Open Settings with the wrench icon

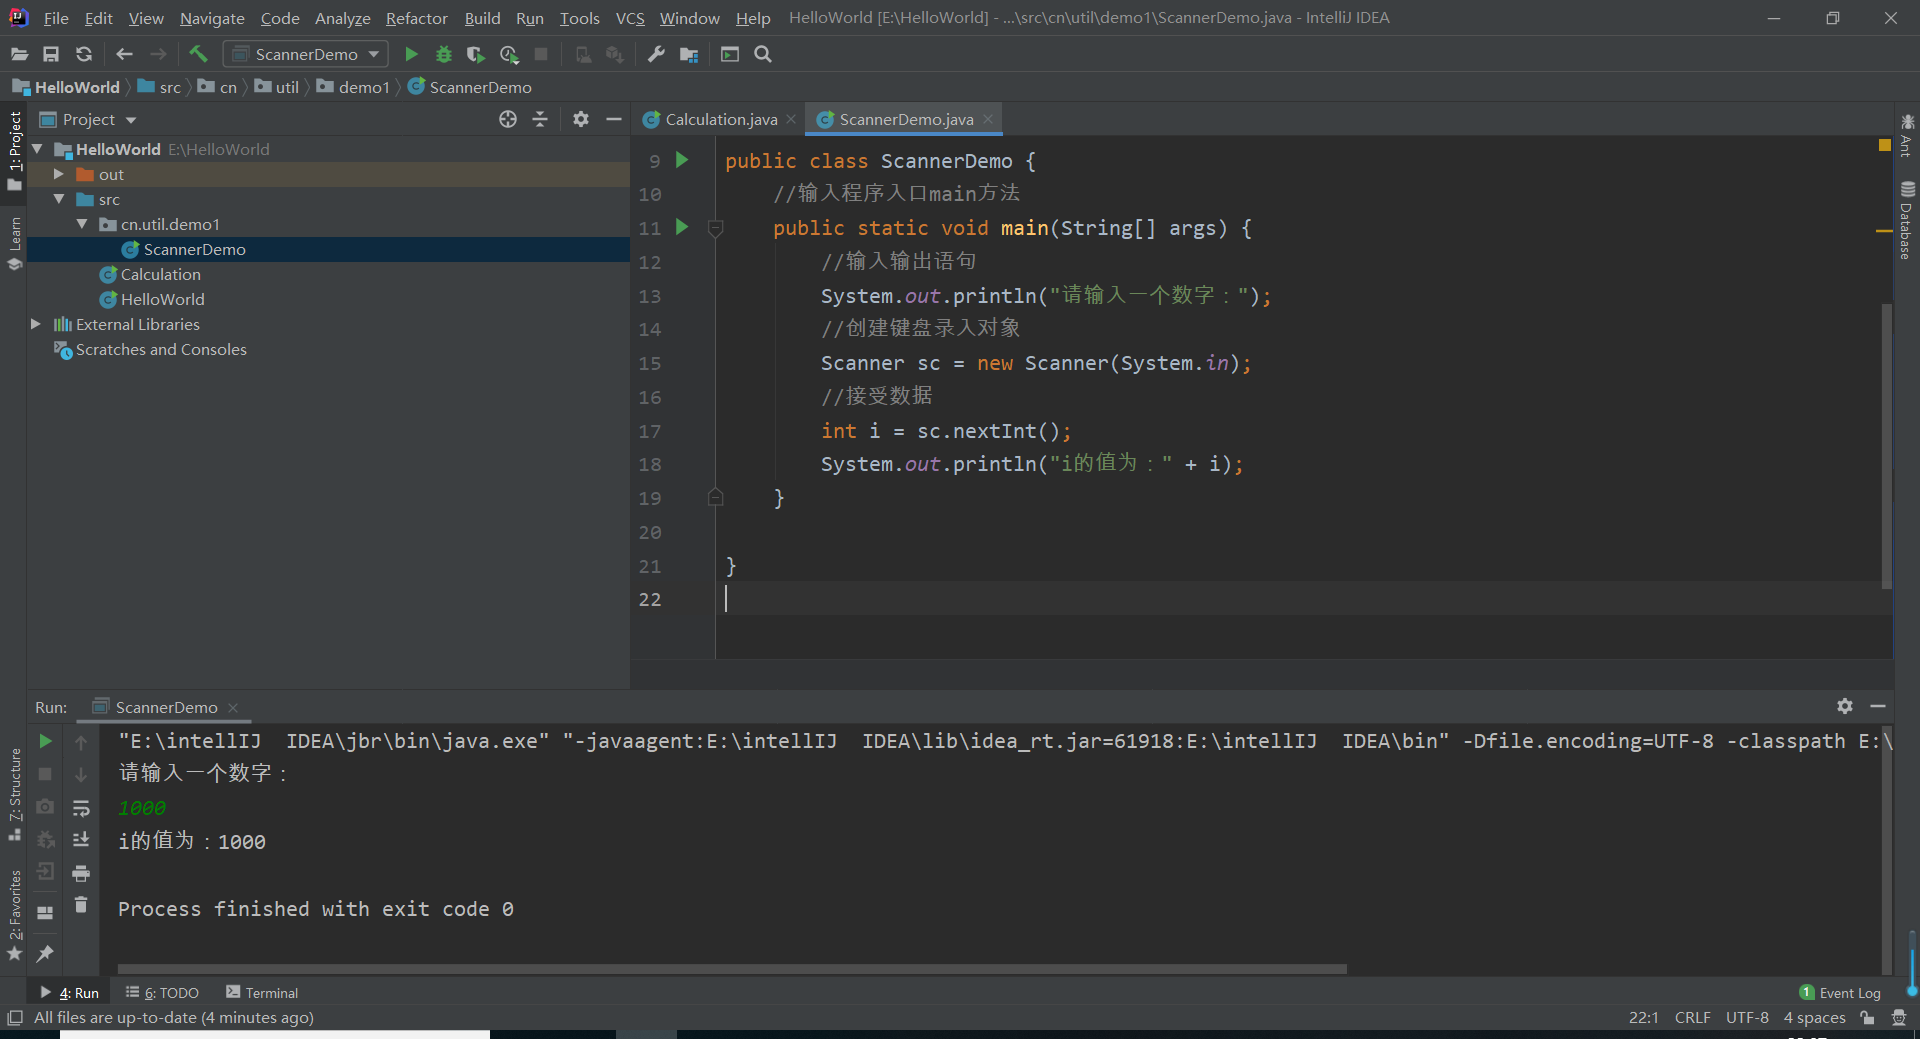click(656, 54)
